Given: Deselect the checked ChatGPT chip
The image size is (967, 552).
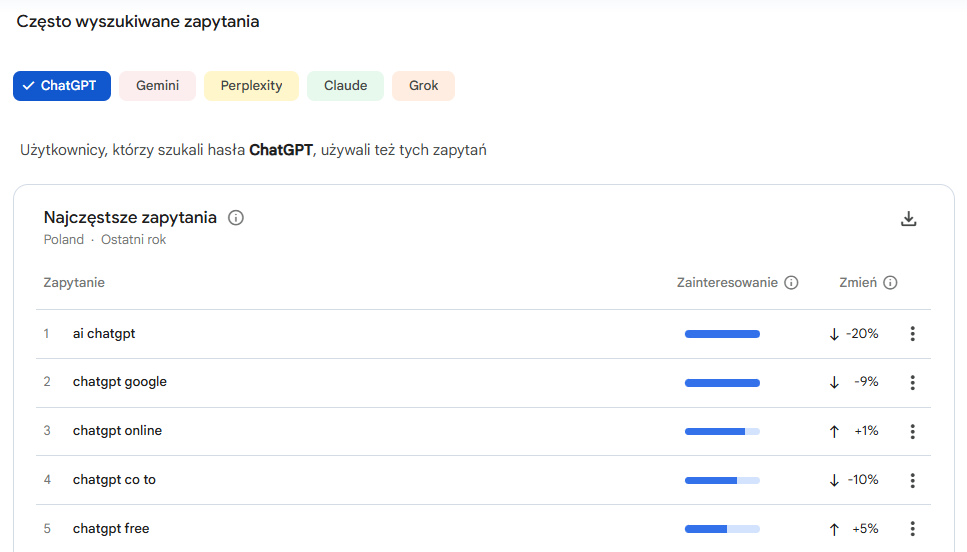Looking at the screenshot, I should point(61,86).
